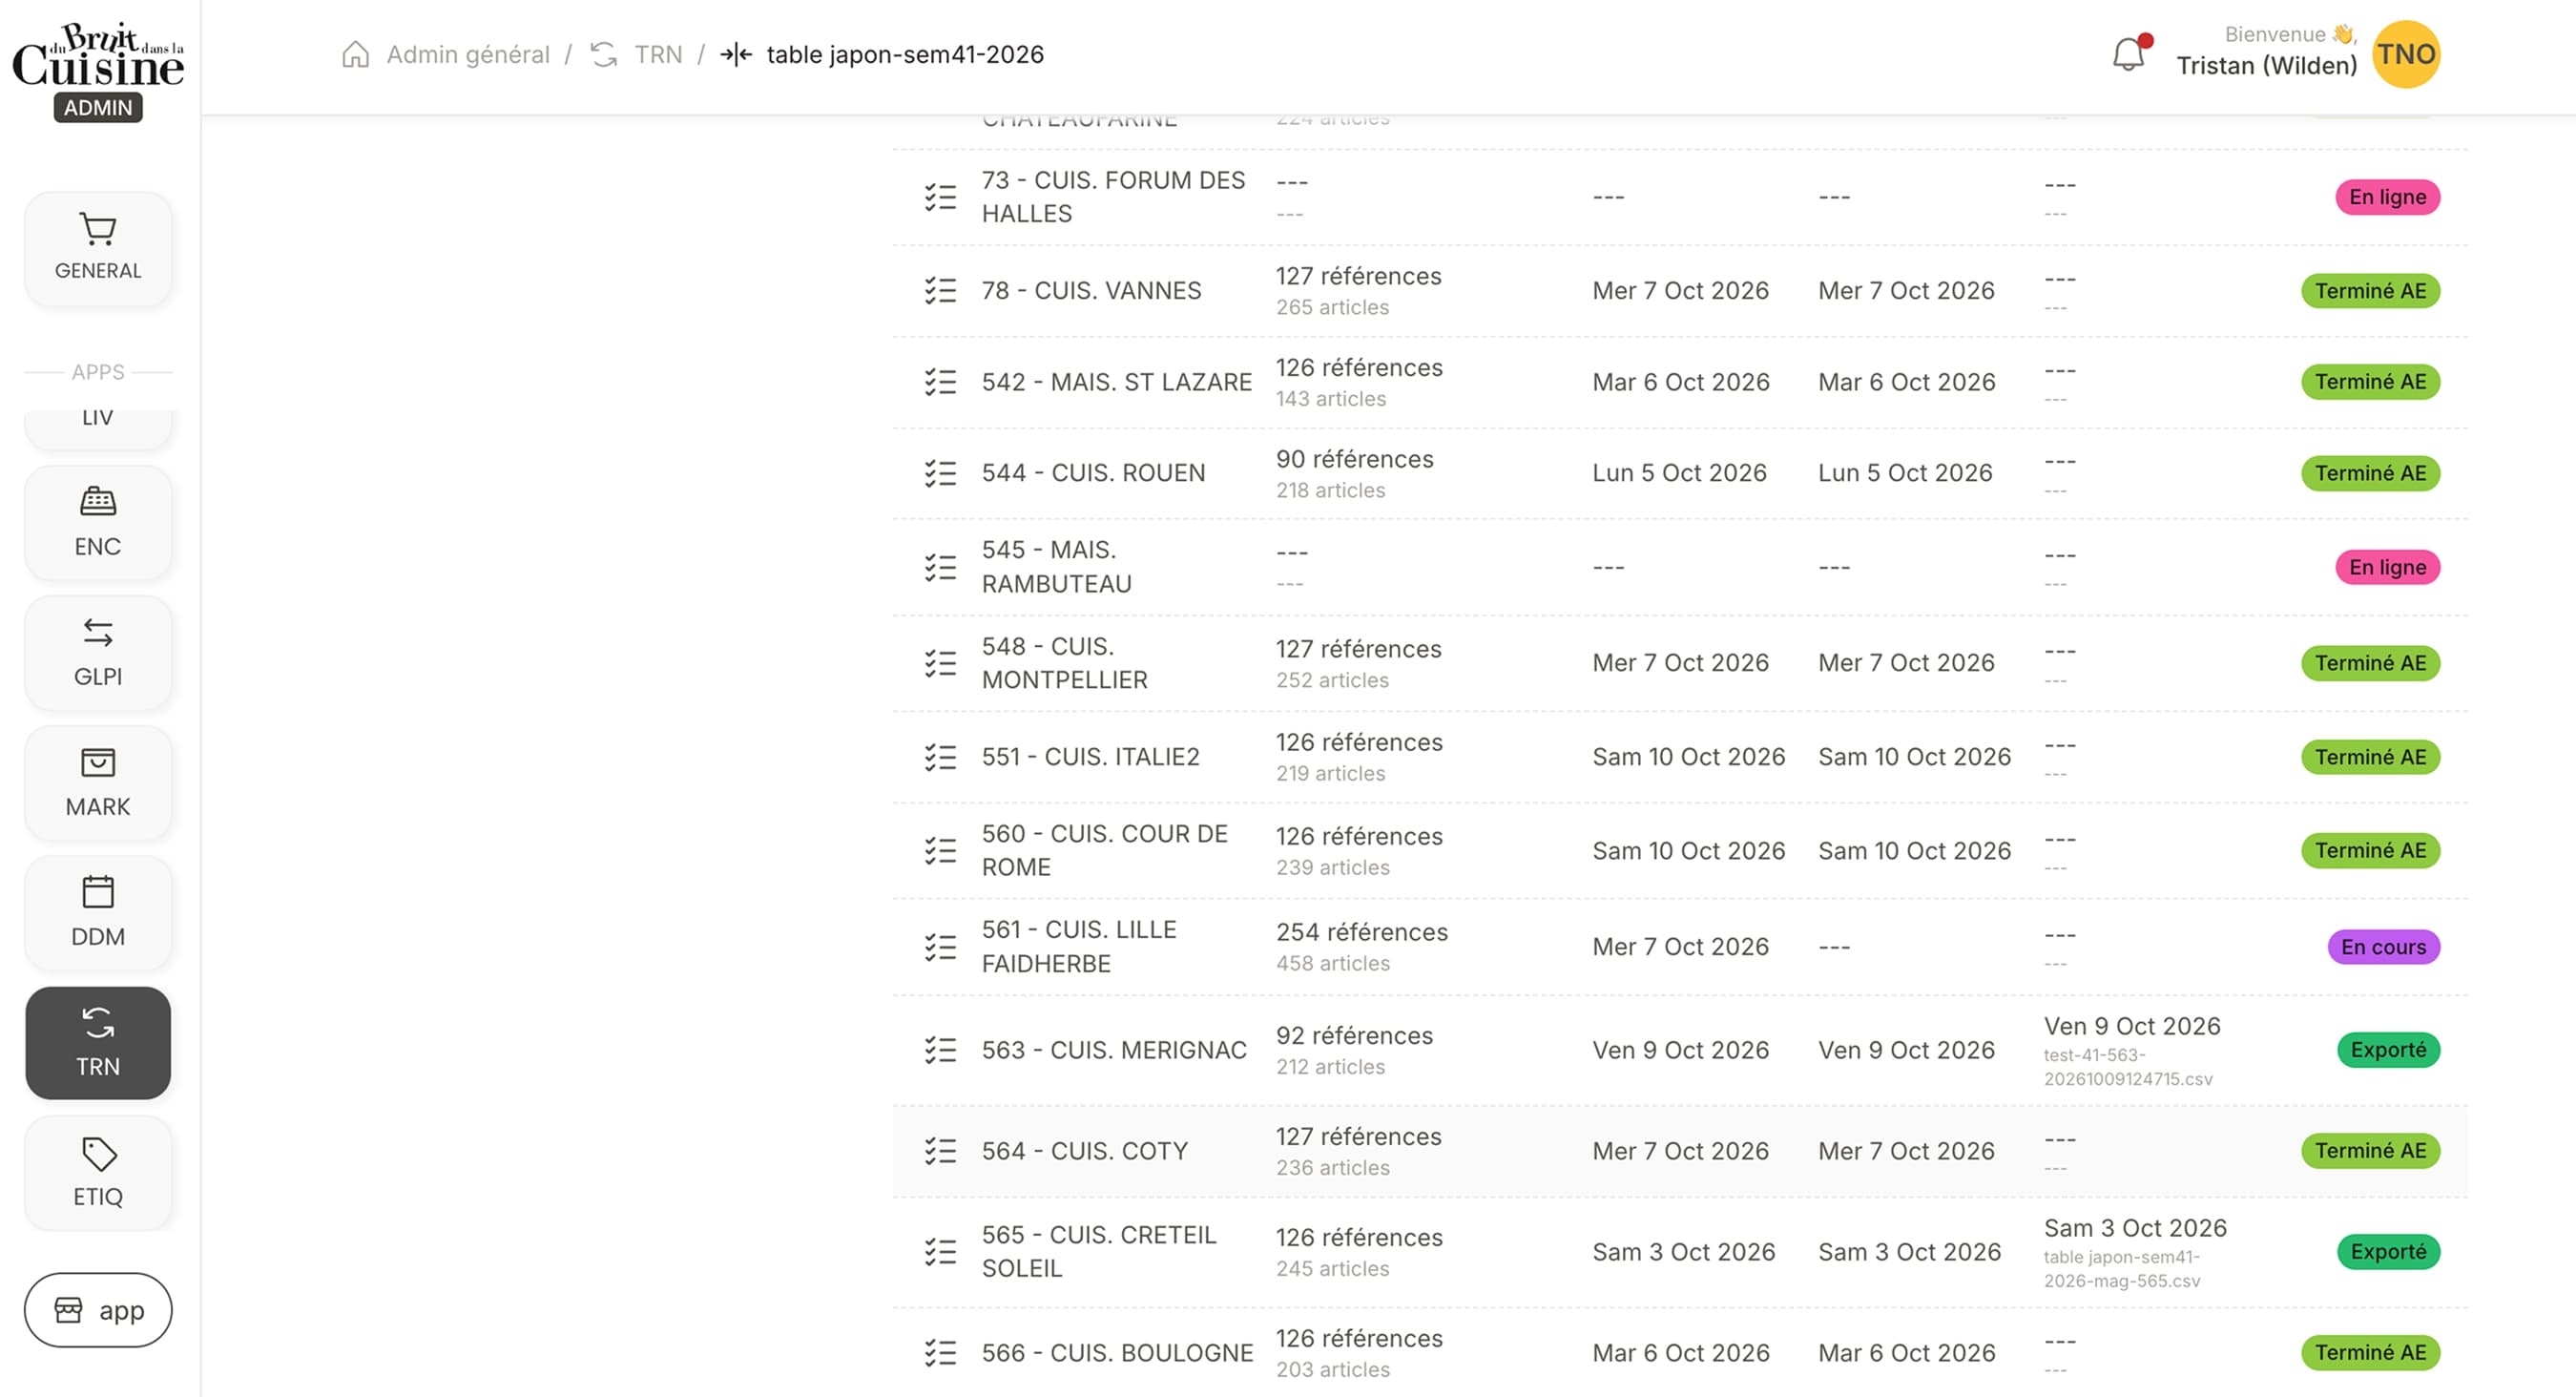Click 'Tristan (Wilden)' user name

coord(2267,66)
